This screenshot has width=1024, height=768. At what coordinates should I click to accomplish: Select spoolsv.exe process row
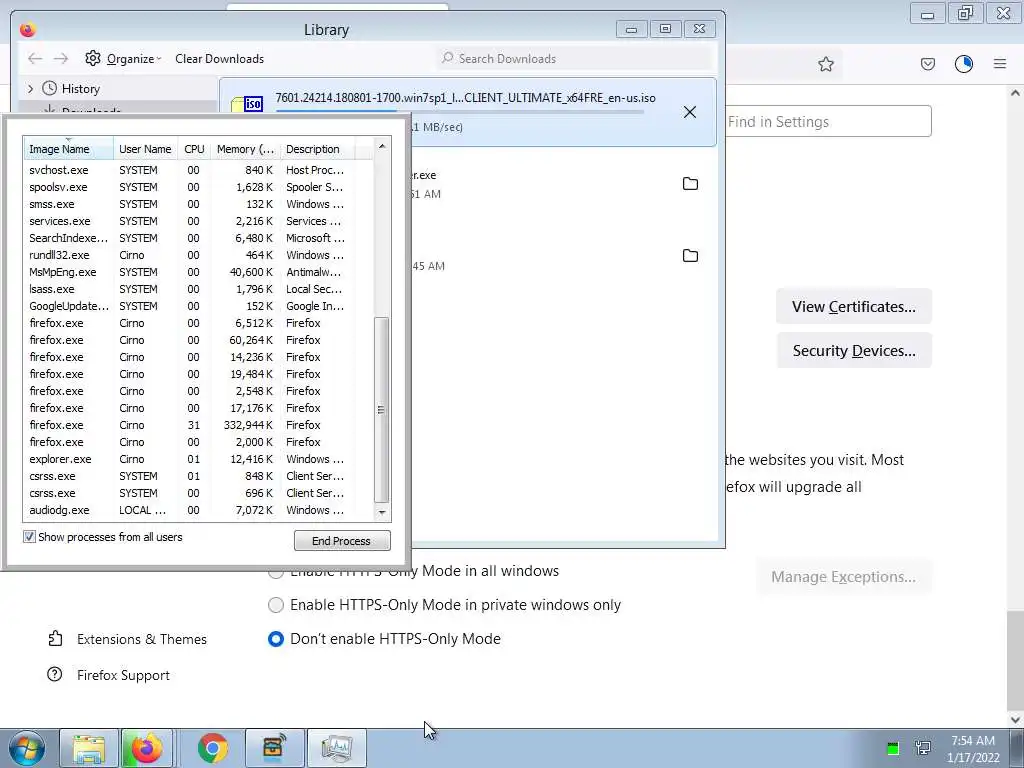click(198, 187)
